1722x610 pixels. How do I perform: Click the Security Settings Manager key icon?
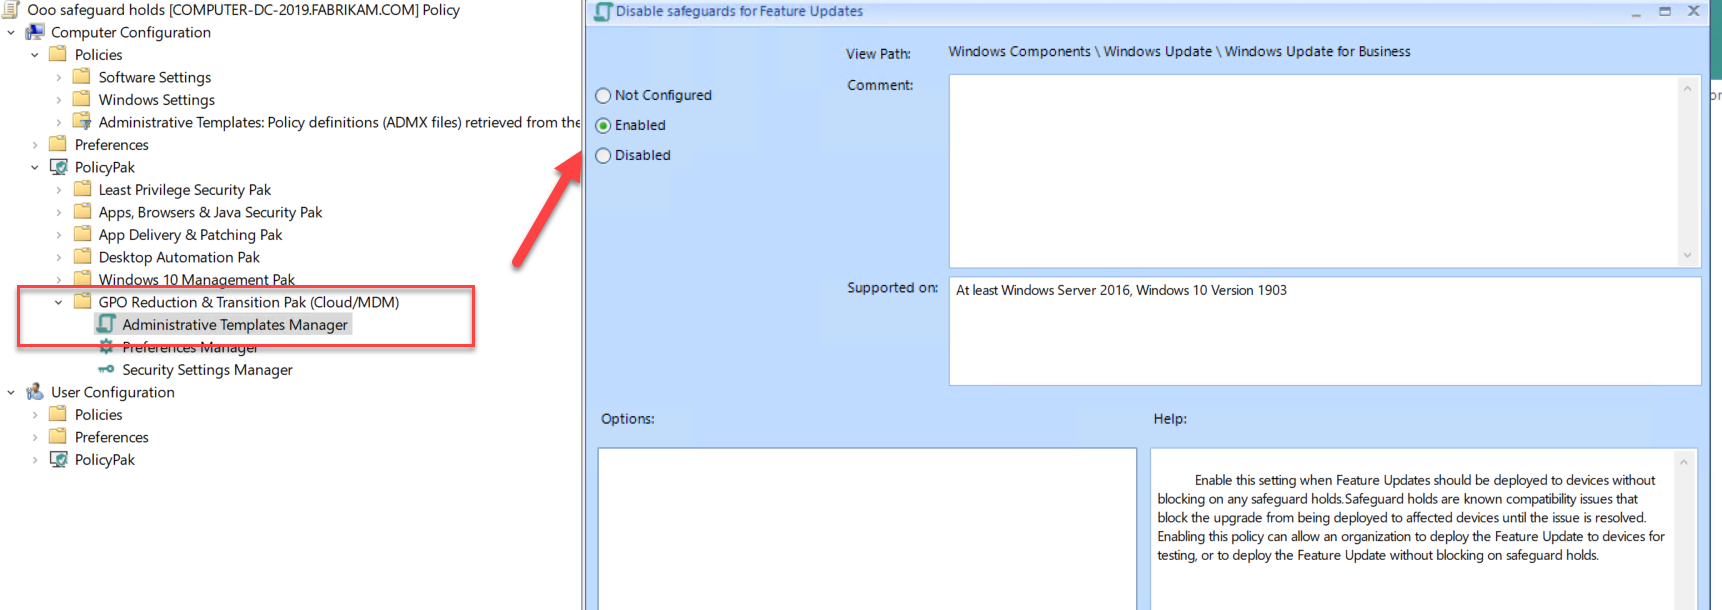tap(106, 369)
